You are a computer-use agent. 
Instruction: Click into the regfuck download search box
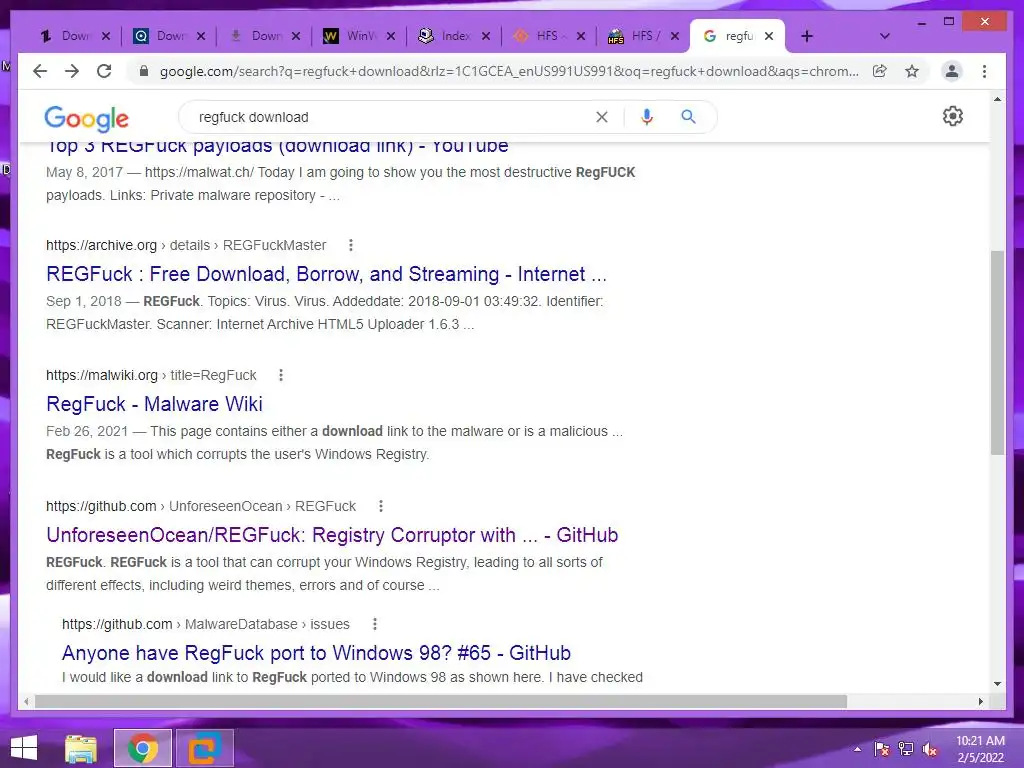(392, 117)
